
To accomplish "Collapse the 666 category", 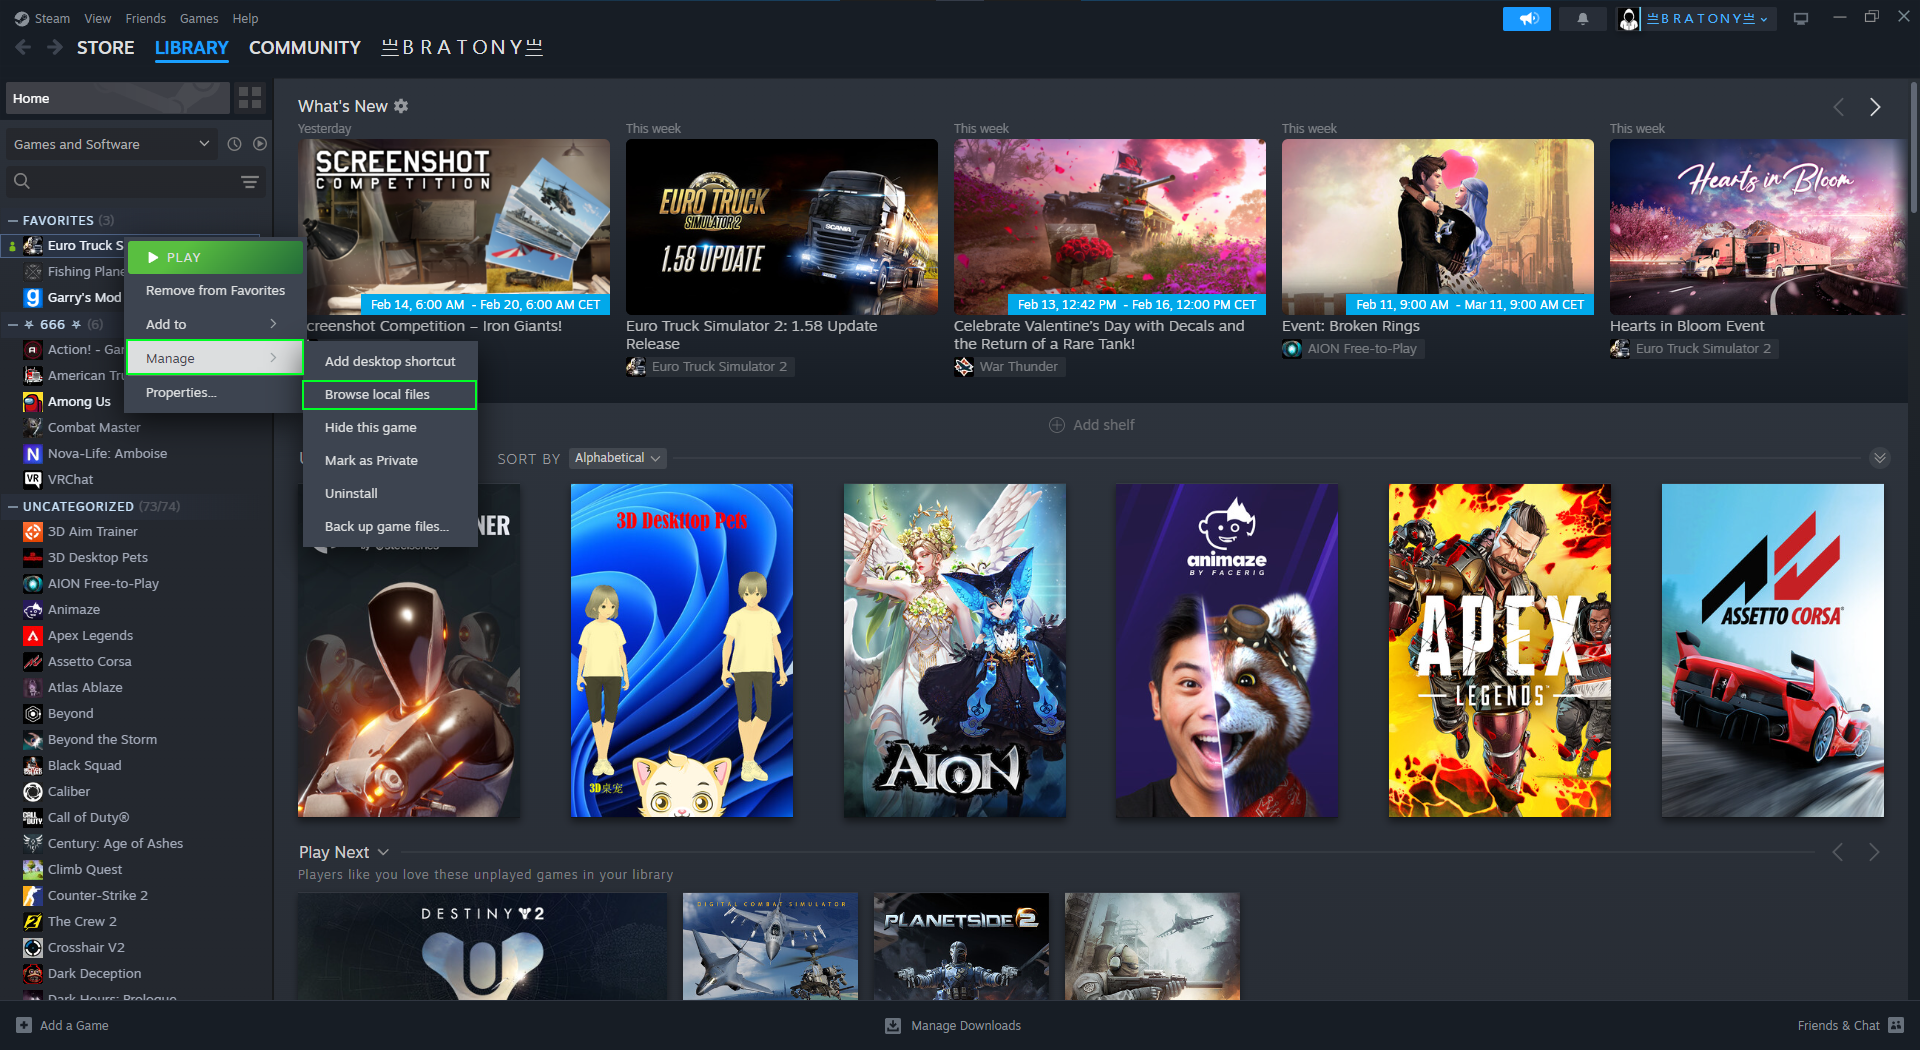I will coord(13,324).
